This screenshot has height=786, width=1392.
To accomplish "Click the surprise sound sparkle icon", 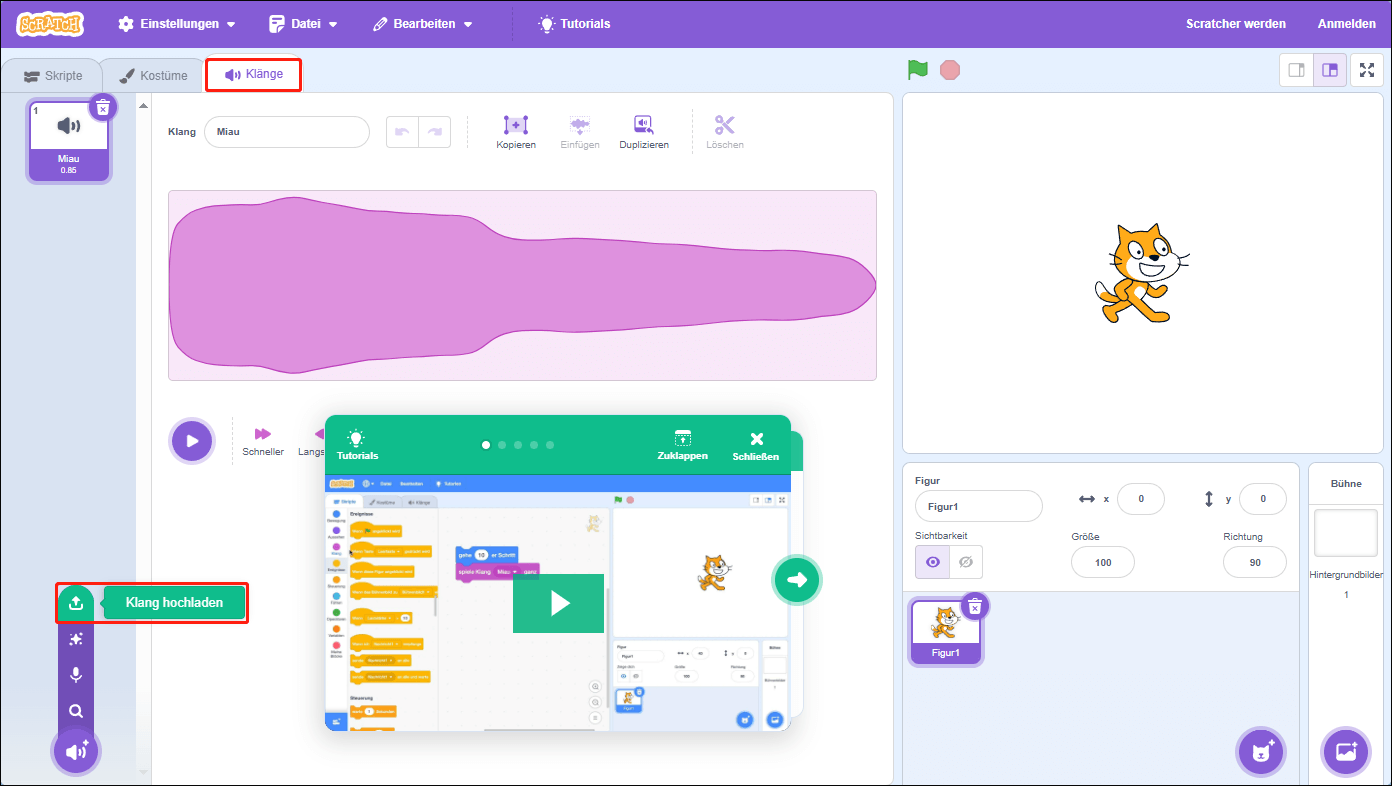I will coord(75,639).
